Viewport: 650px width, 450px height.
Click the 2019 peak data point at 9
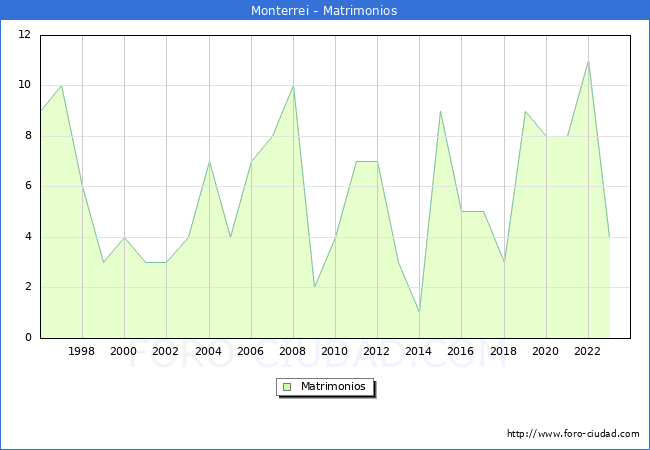point(525,111)
